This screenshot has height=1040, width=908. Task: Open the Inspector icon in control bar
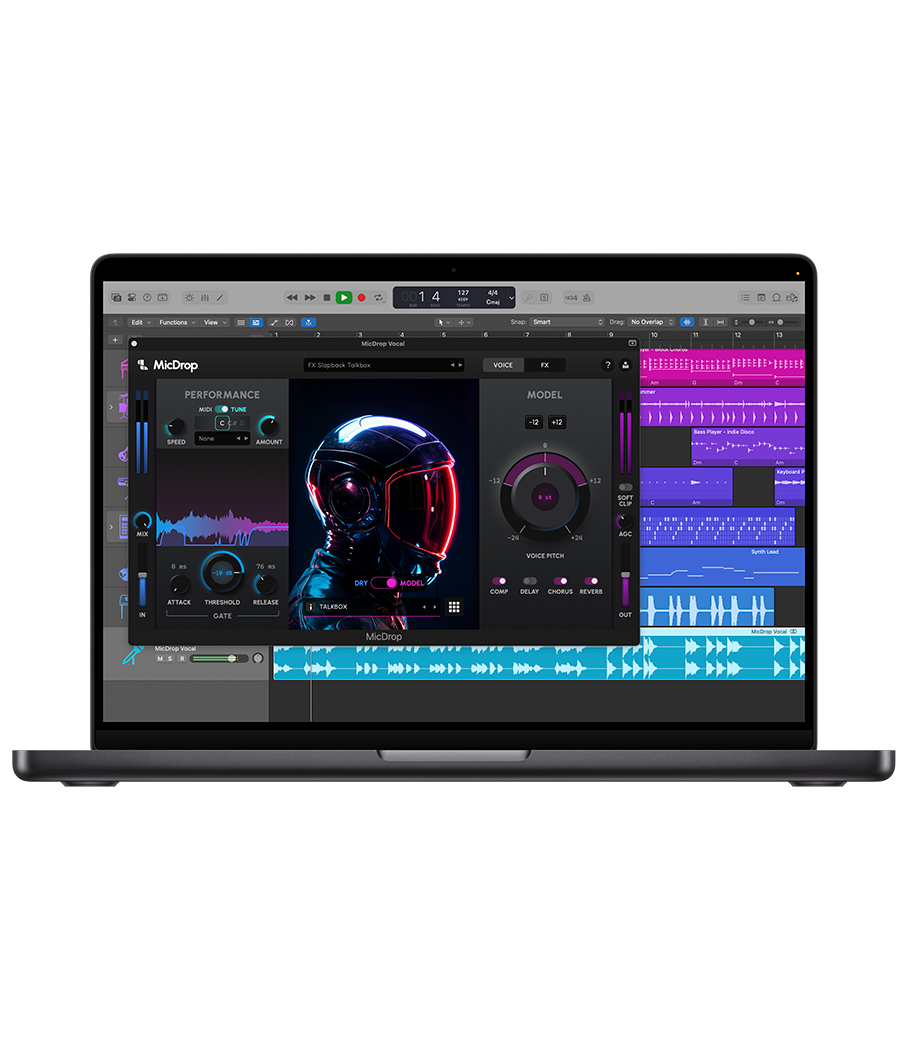[x=132, y=298]
